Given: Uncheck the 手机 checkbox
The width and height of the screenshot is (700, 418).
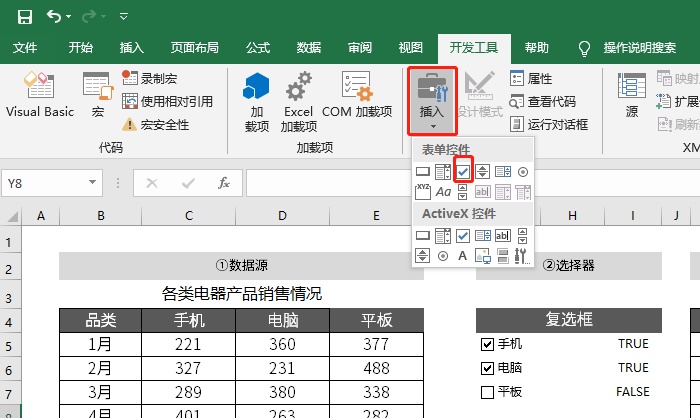Looking at the screenshot, I should [x=488, y=344].
